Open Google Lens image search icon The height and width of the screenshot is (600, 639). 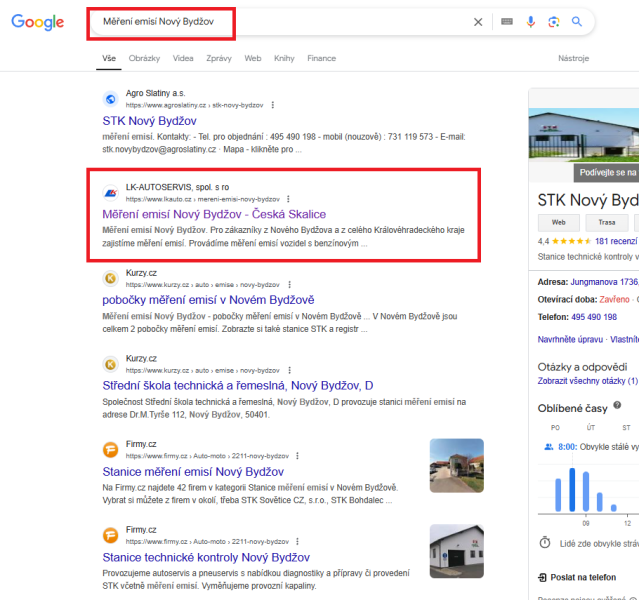553,22
